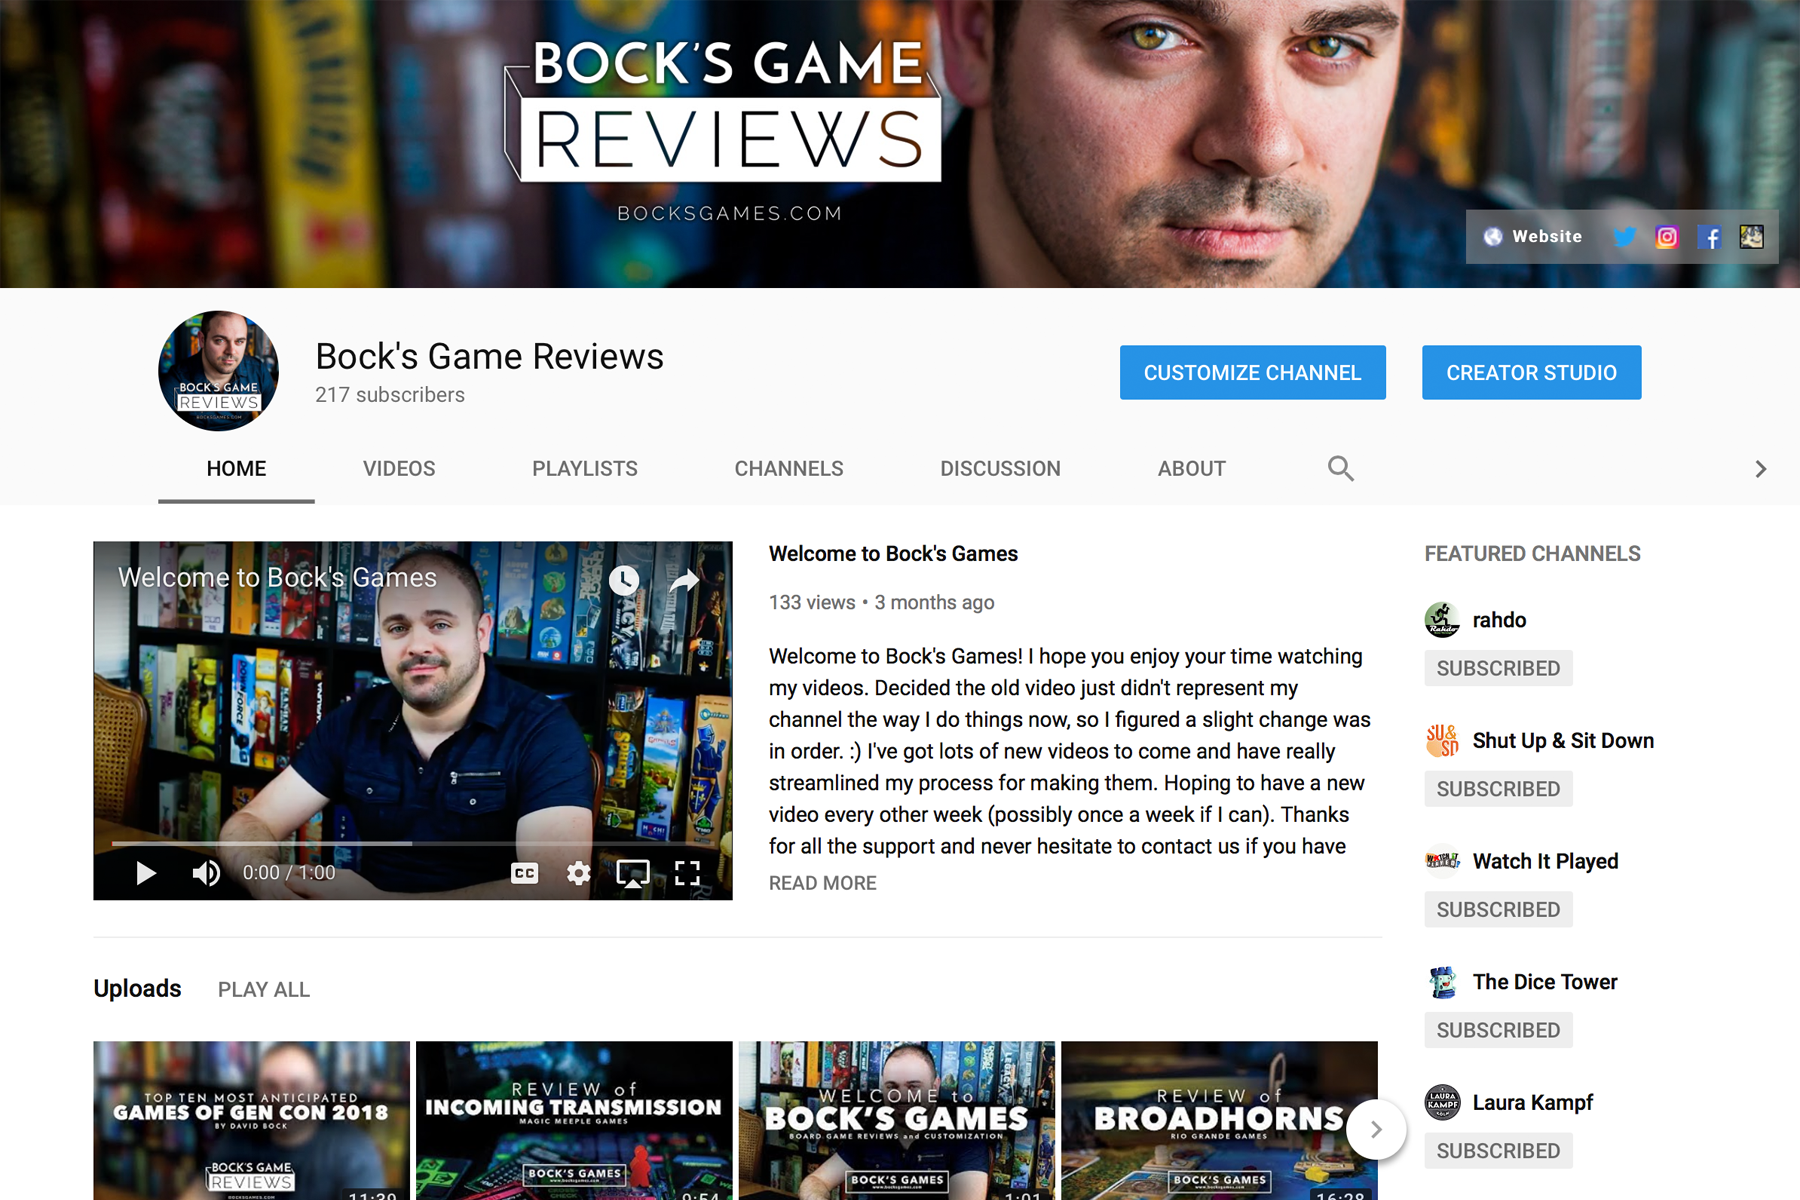Select the Home tab

tap(236, 468)
